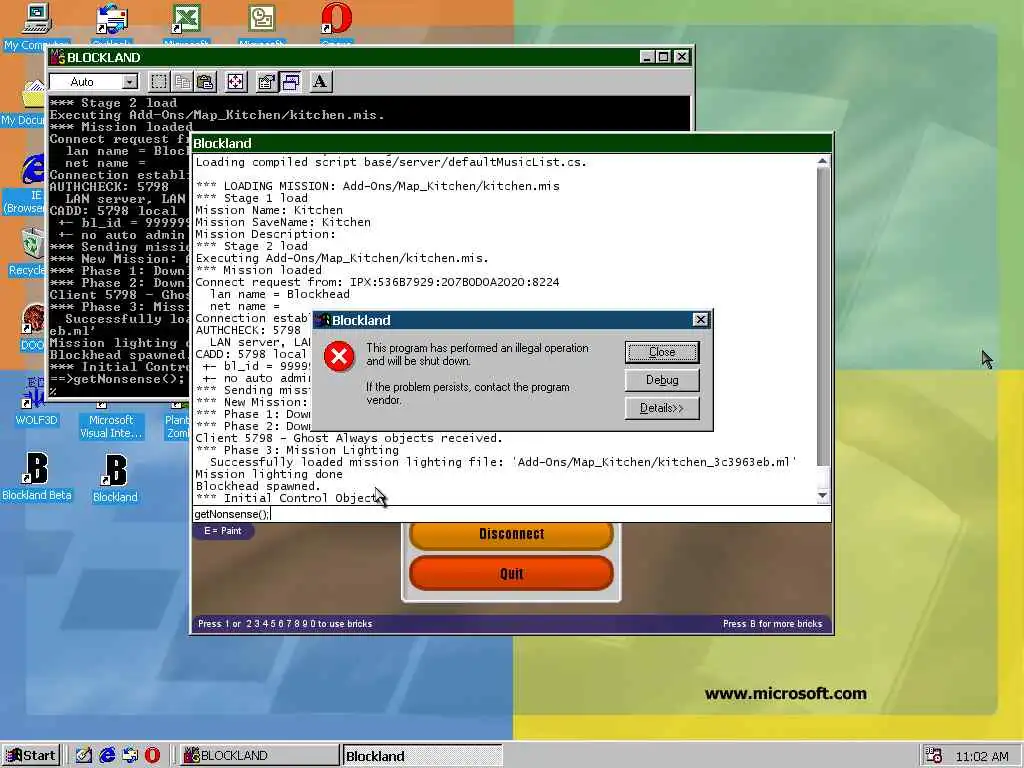Screen dimensions: 1024x768
Task: Open the My Computer desktop icon
Action: (35, 26)
